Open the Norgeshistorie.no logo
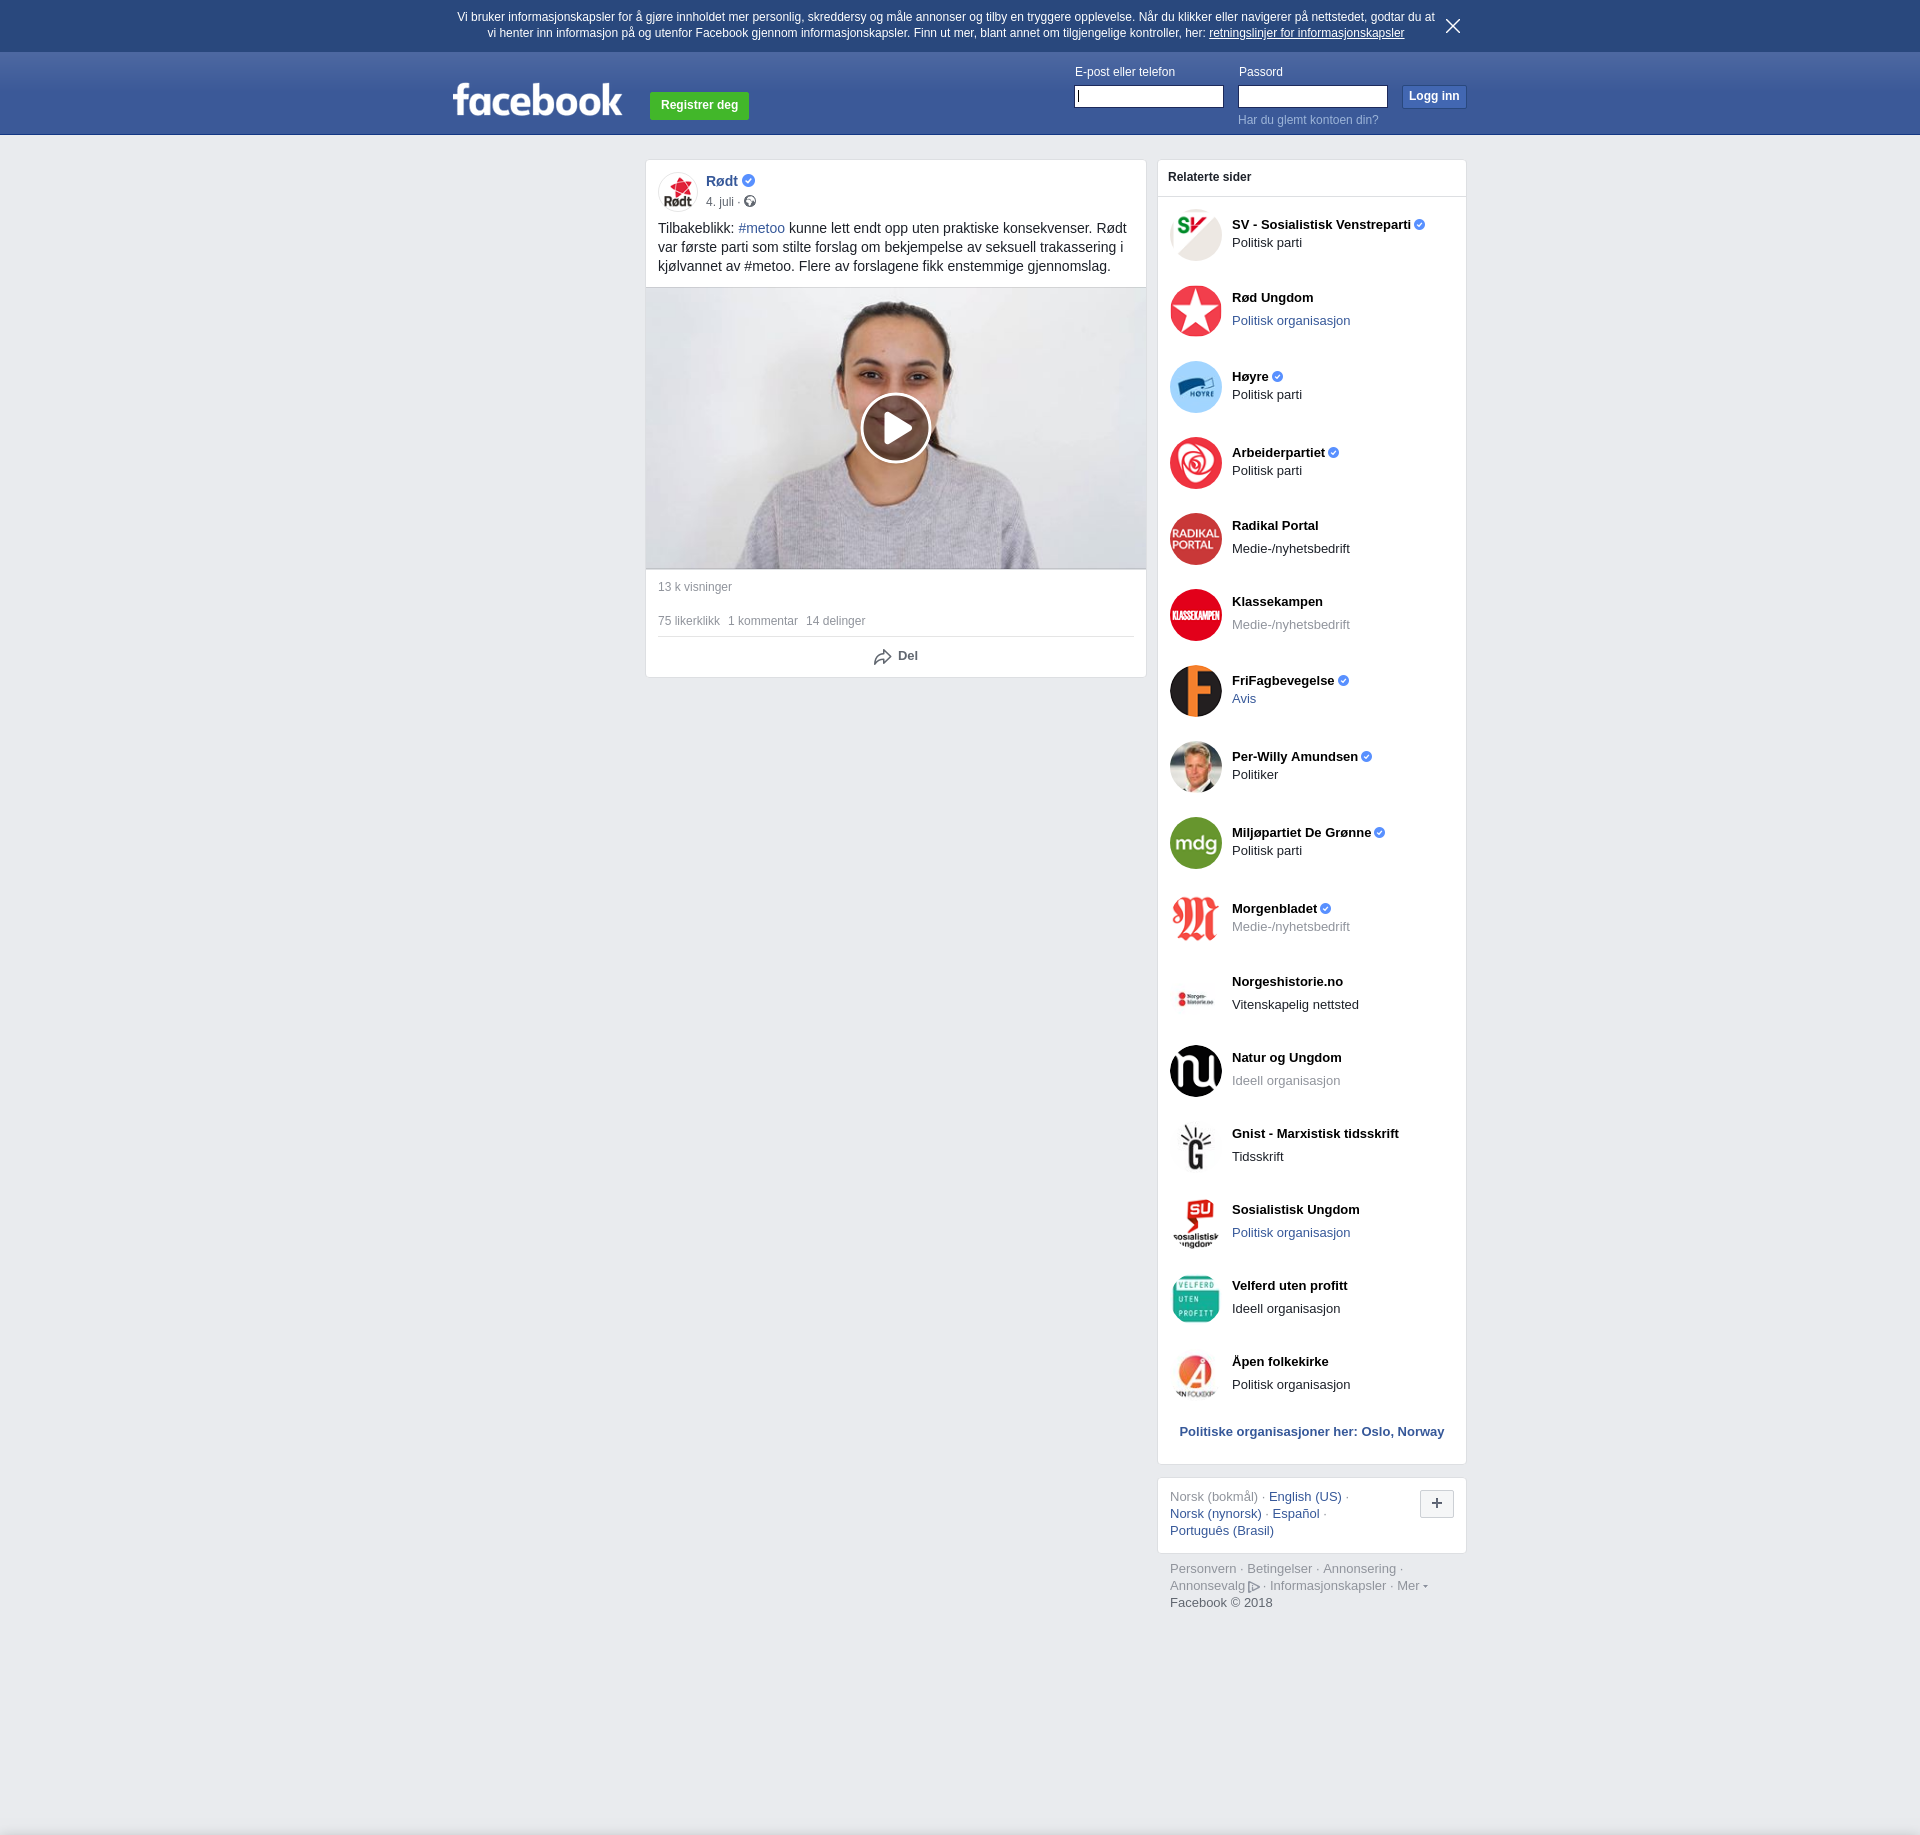The image size is (1920, 1835). (x=1196, y=995)
